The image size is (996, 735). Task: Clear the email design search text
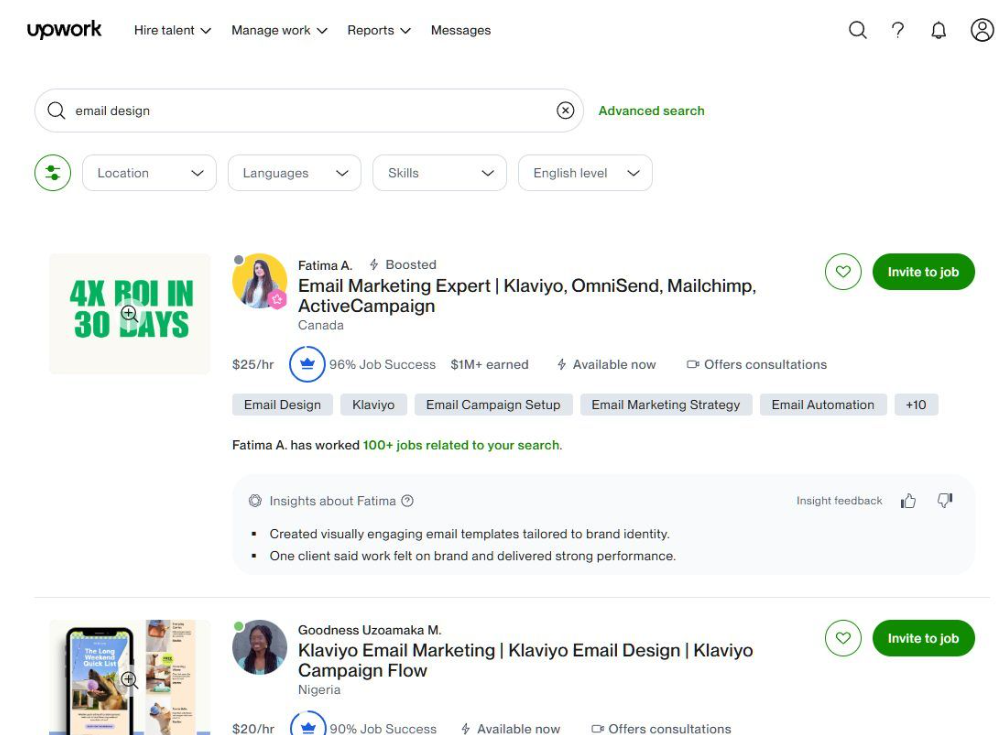pos(565,111)
